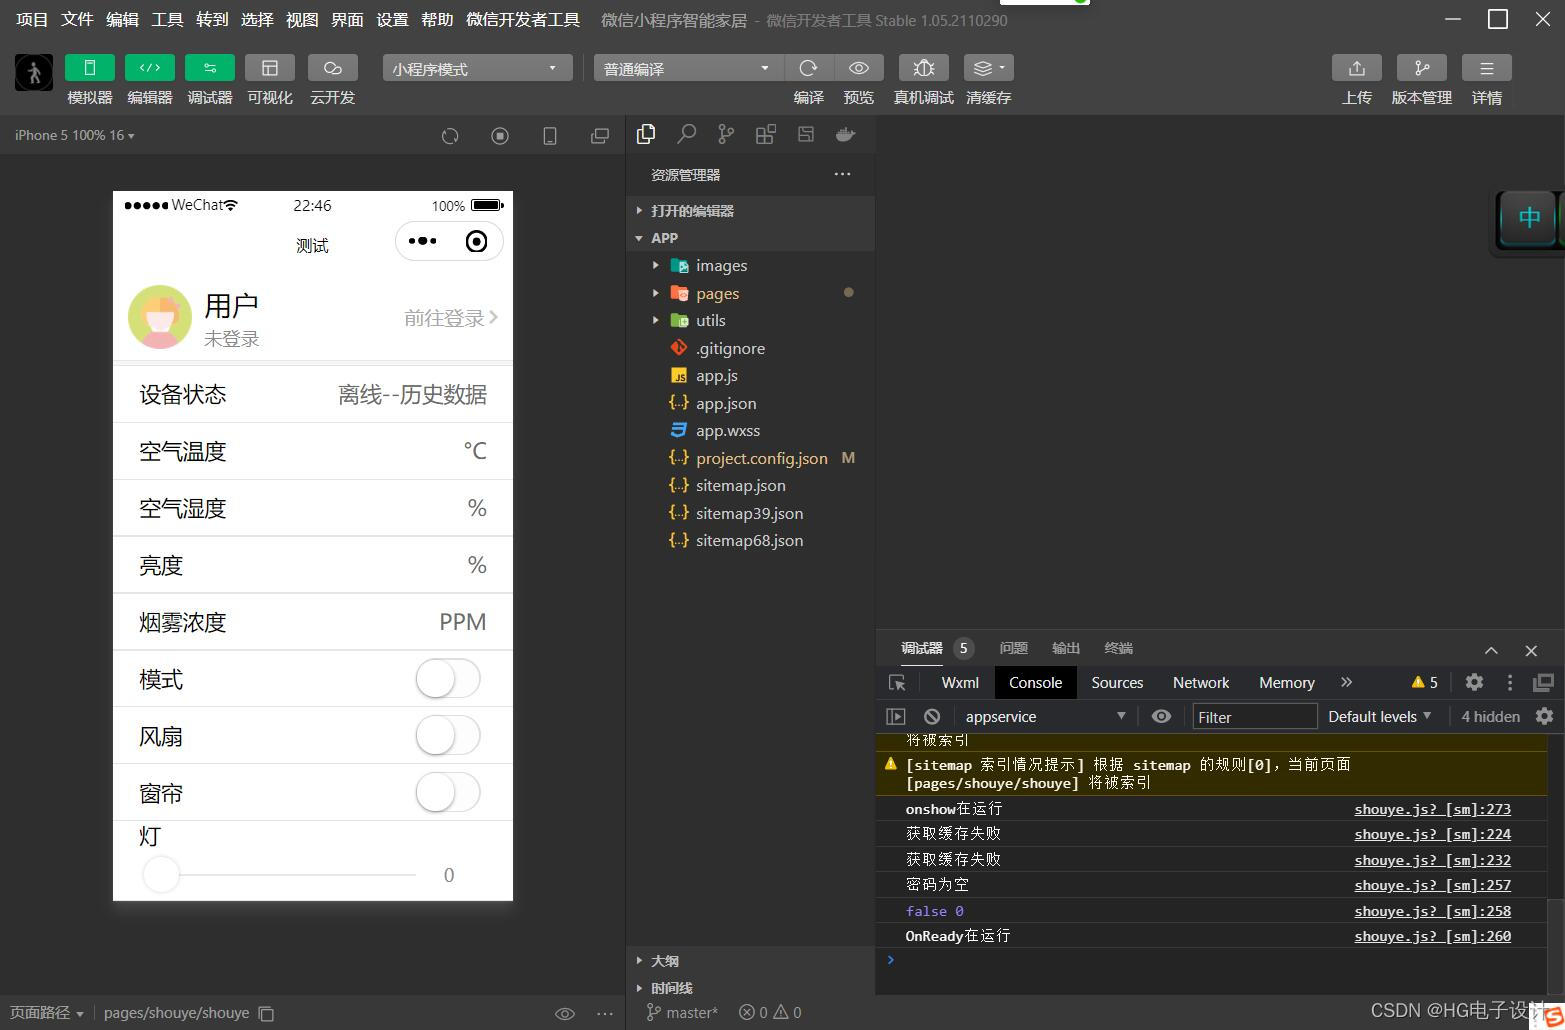The width and height of the screenshot is (1565, 1030).
Task: Click the inspect element picker in devtools
Action: click(x=897, y=682)
